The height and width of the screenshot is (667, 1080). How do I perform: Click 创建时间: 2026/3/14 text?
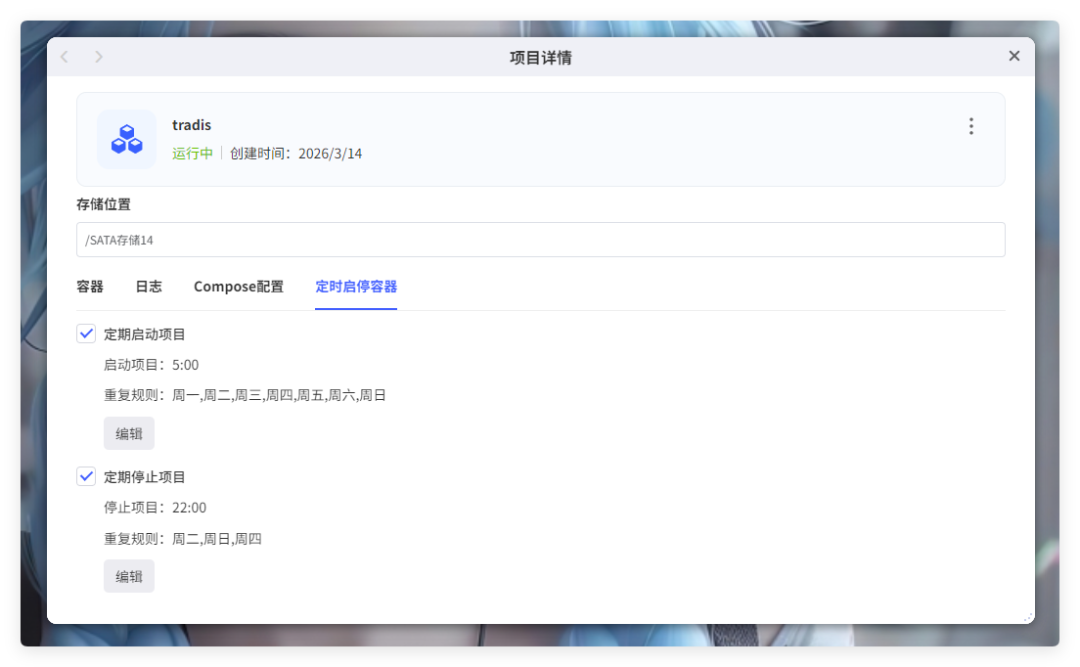click(x=296, y=153)
